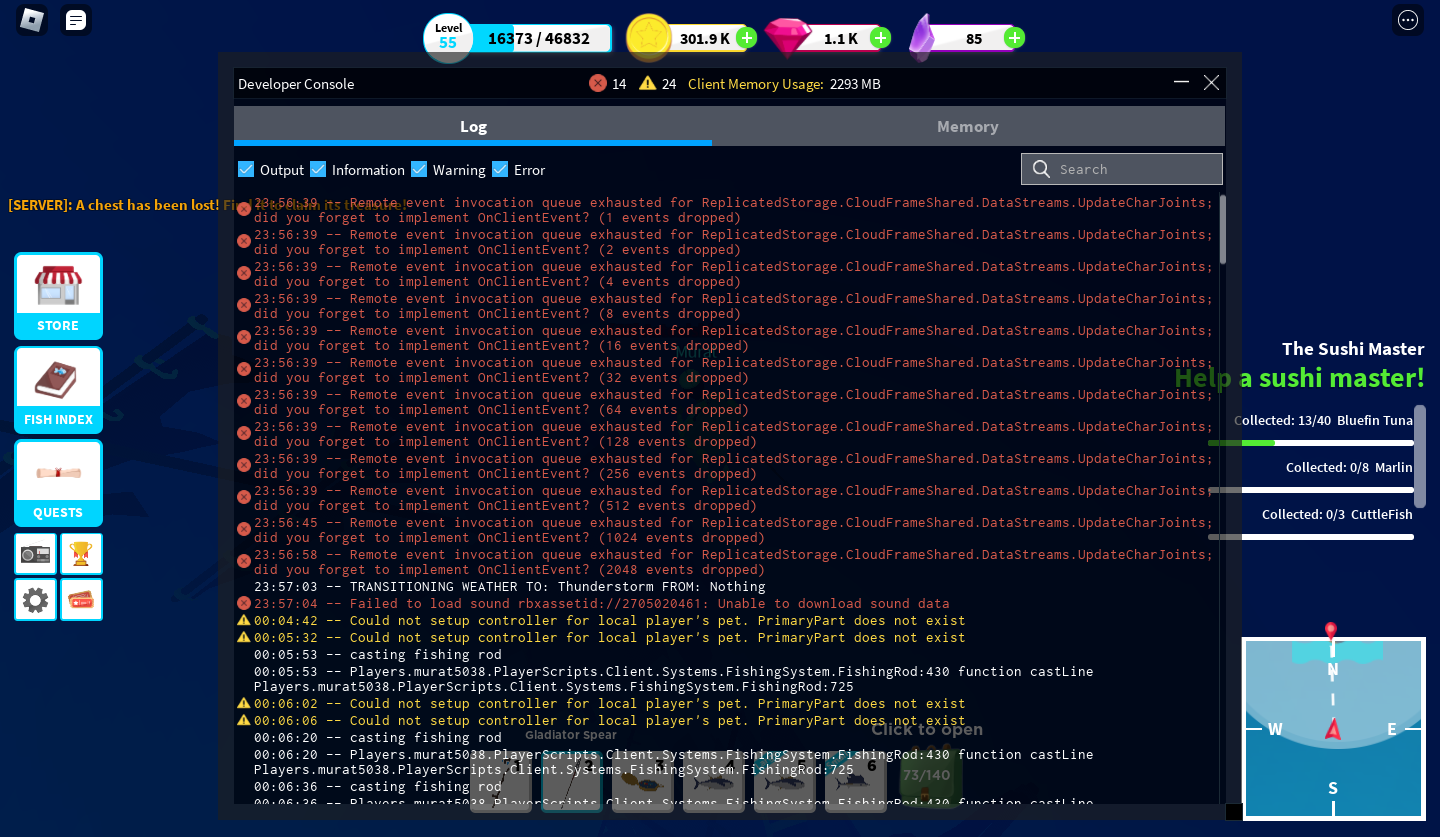Click the '(1024 events dropped)' error entry
This screenshot has height=837, width=1440.
click(733, 530)
